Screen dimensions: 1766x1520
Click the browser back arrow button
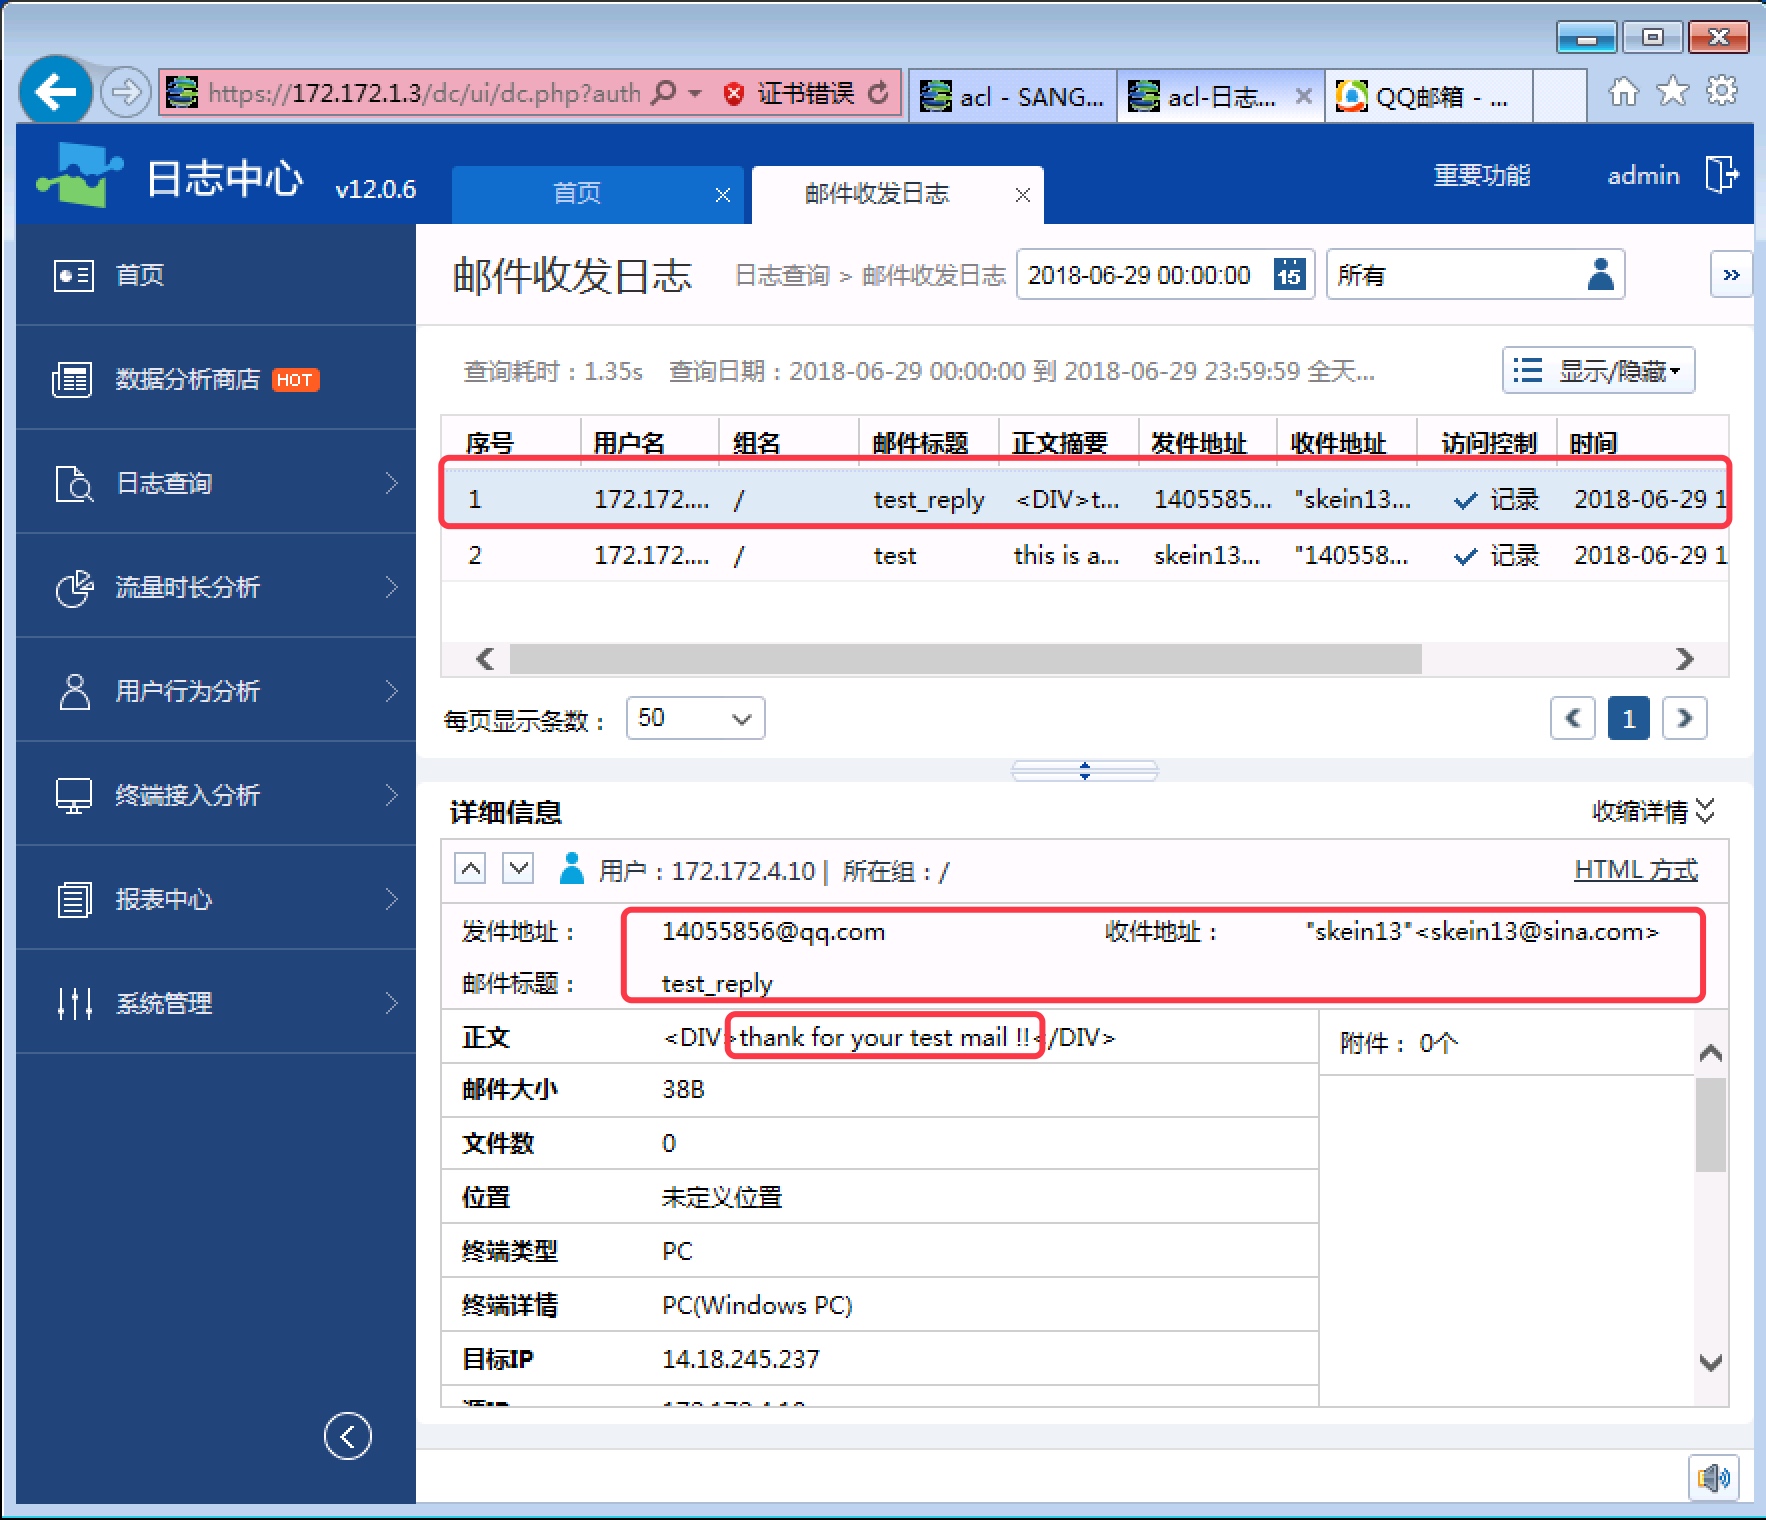click(x=56, y=92)
